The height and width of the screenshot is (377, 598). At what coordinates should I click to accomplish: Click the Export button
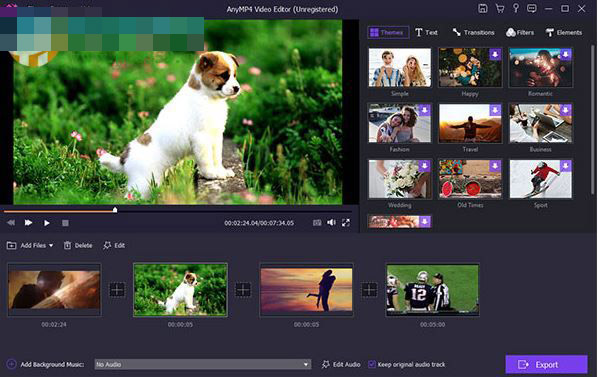point(546,364)
